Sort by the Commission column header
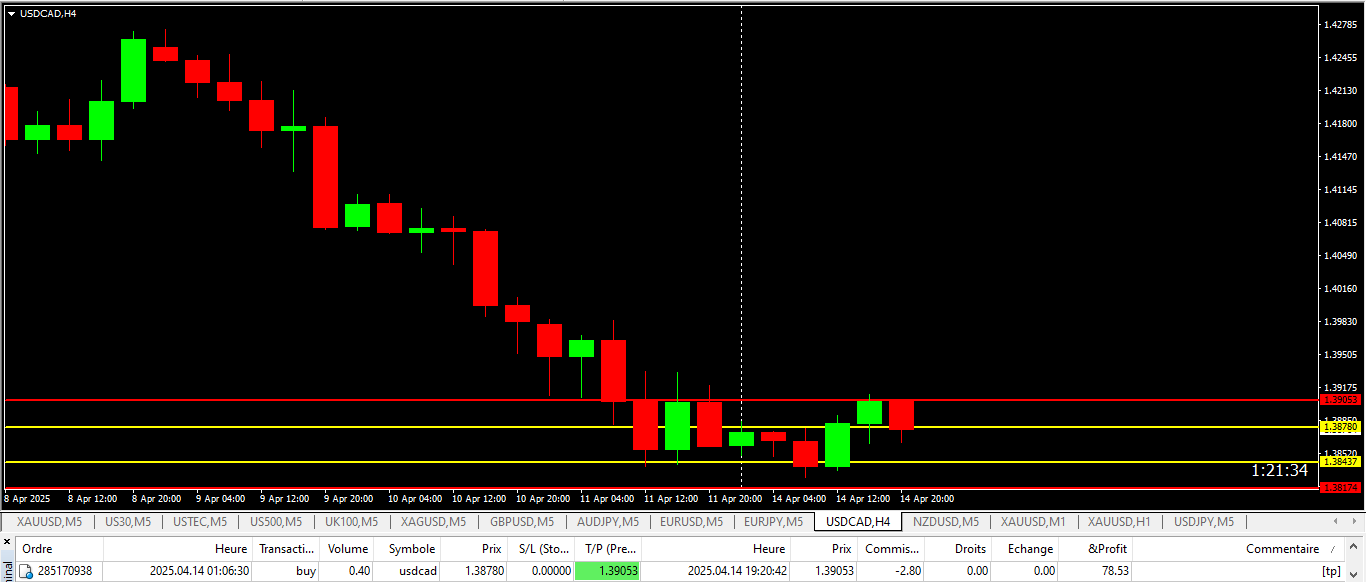Viewport: 1366px width, 582px height. pyautogui.click(x=891, y=549)
